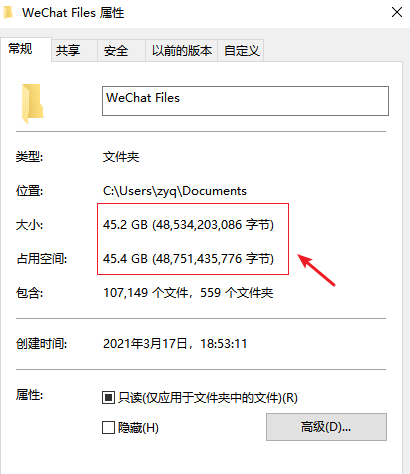Click the 文件夹 type value

121,157
